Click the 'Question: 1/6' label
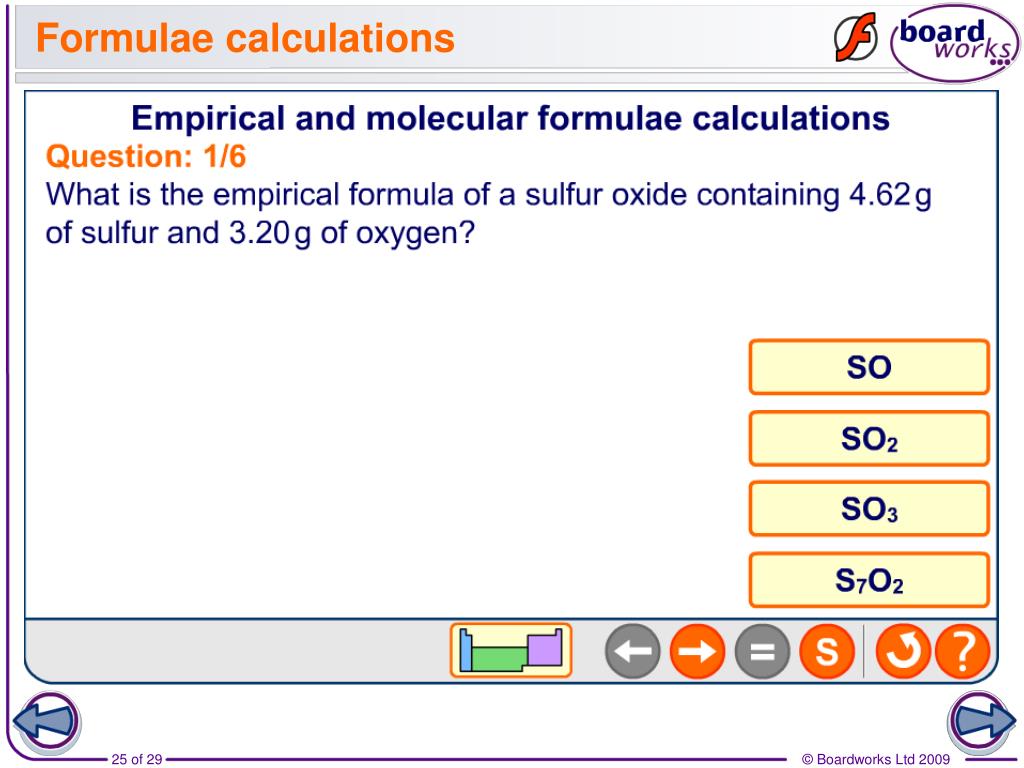 (x=146, y=156)
